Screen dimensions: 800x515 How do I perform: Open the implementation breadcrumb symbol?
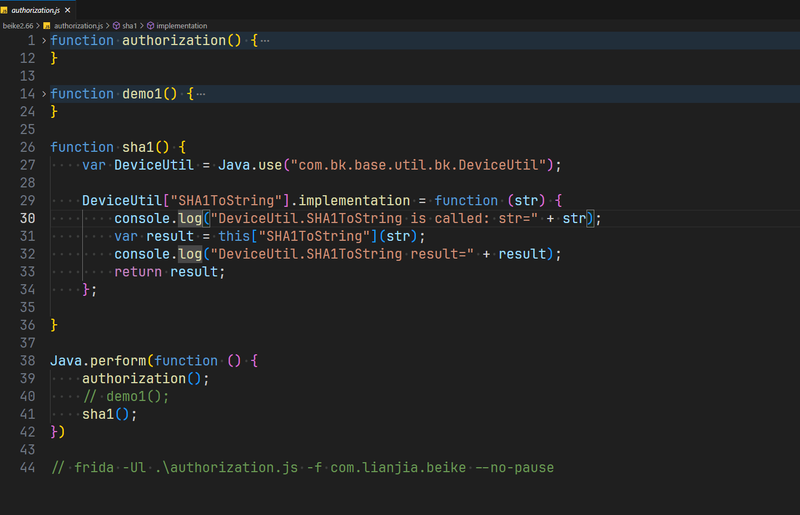[x=182, y=26]
